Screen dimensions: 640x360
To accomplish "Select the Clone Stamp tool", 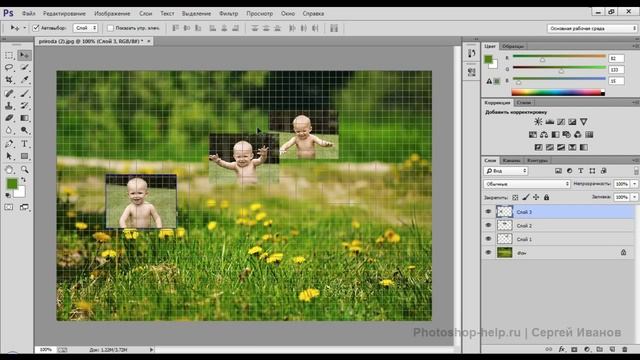I will coord(9,106).
